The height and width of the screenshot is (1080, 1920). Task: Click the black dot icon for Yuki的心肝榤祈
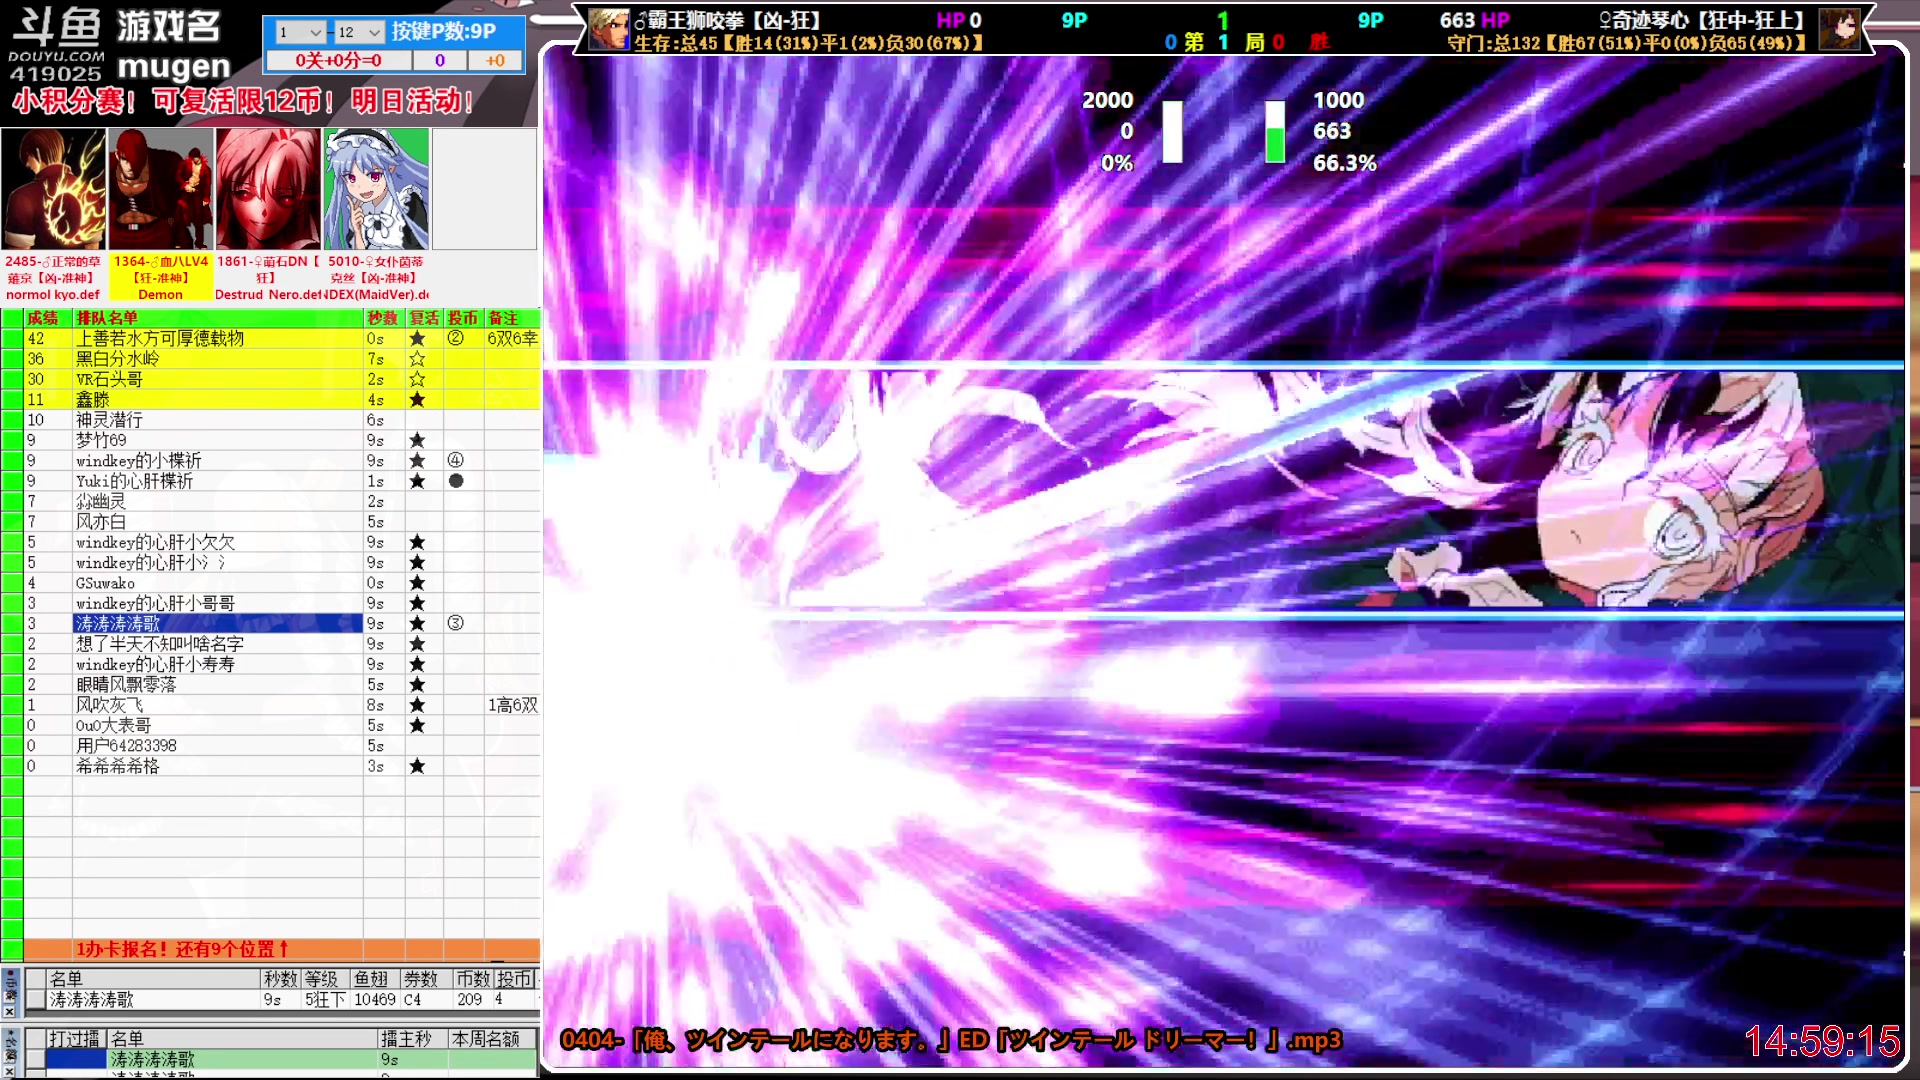coord(456,481)
